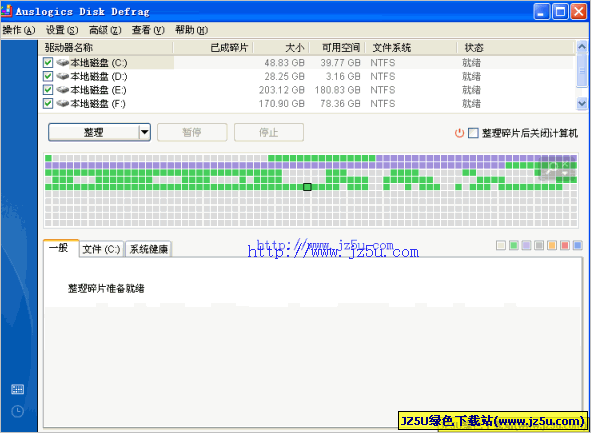Minimize the Auslogics Disk Defrag window
This screenshot has height=433, width=591.
[x=542, y=11]
